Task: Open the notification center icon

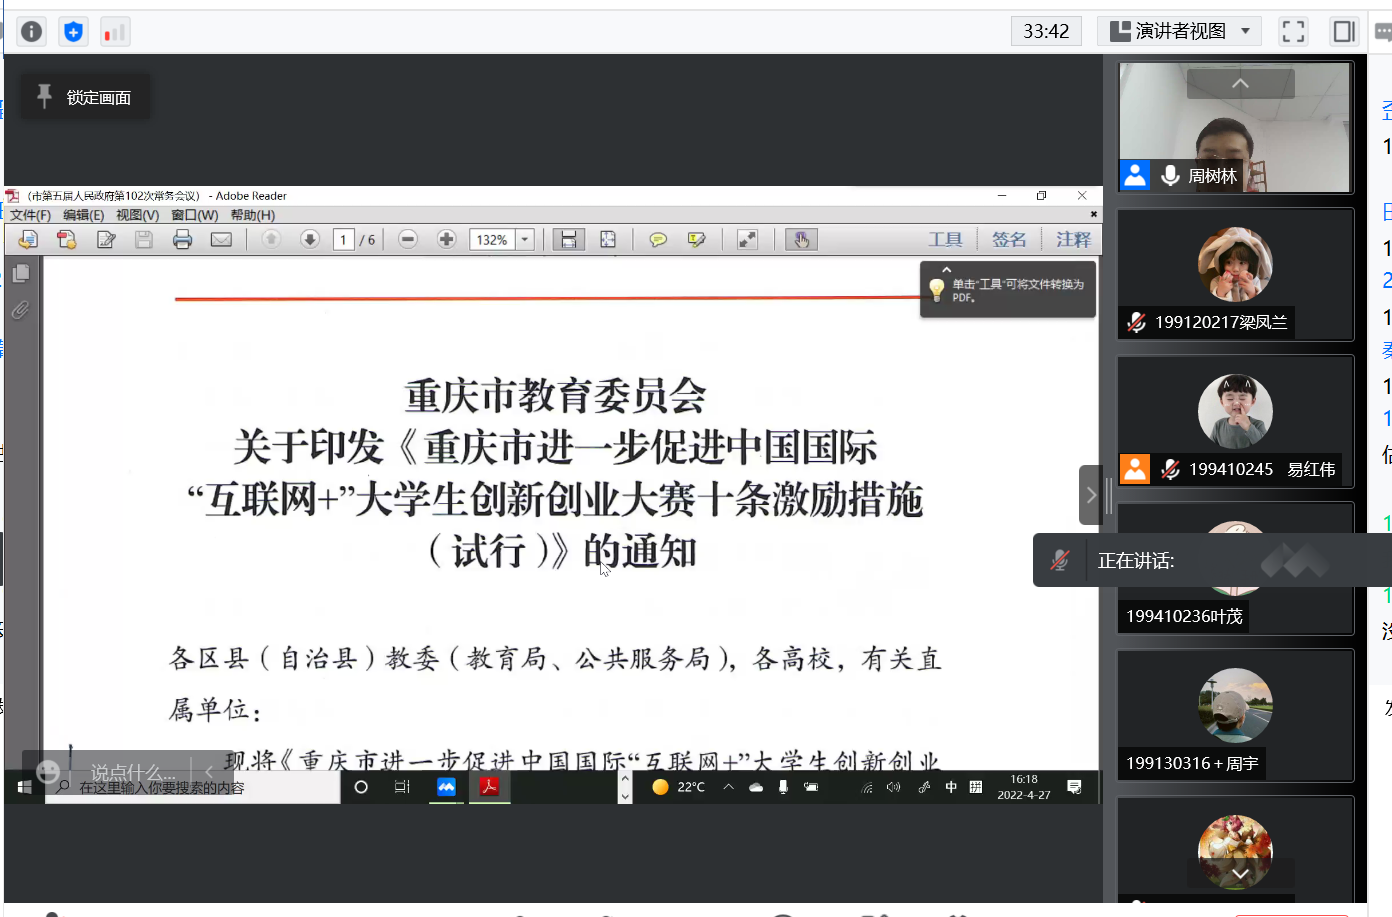Action: click(x=1074, y=787)
